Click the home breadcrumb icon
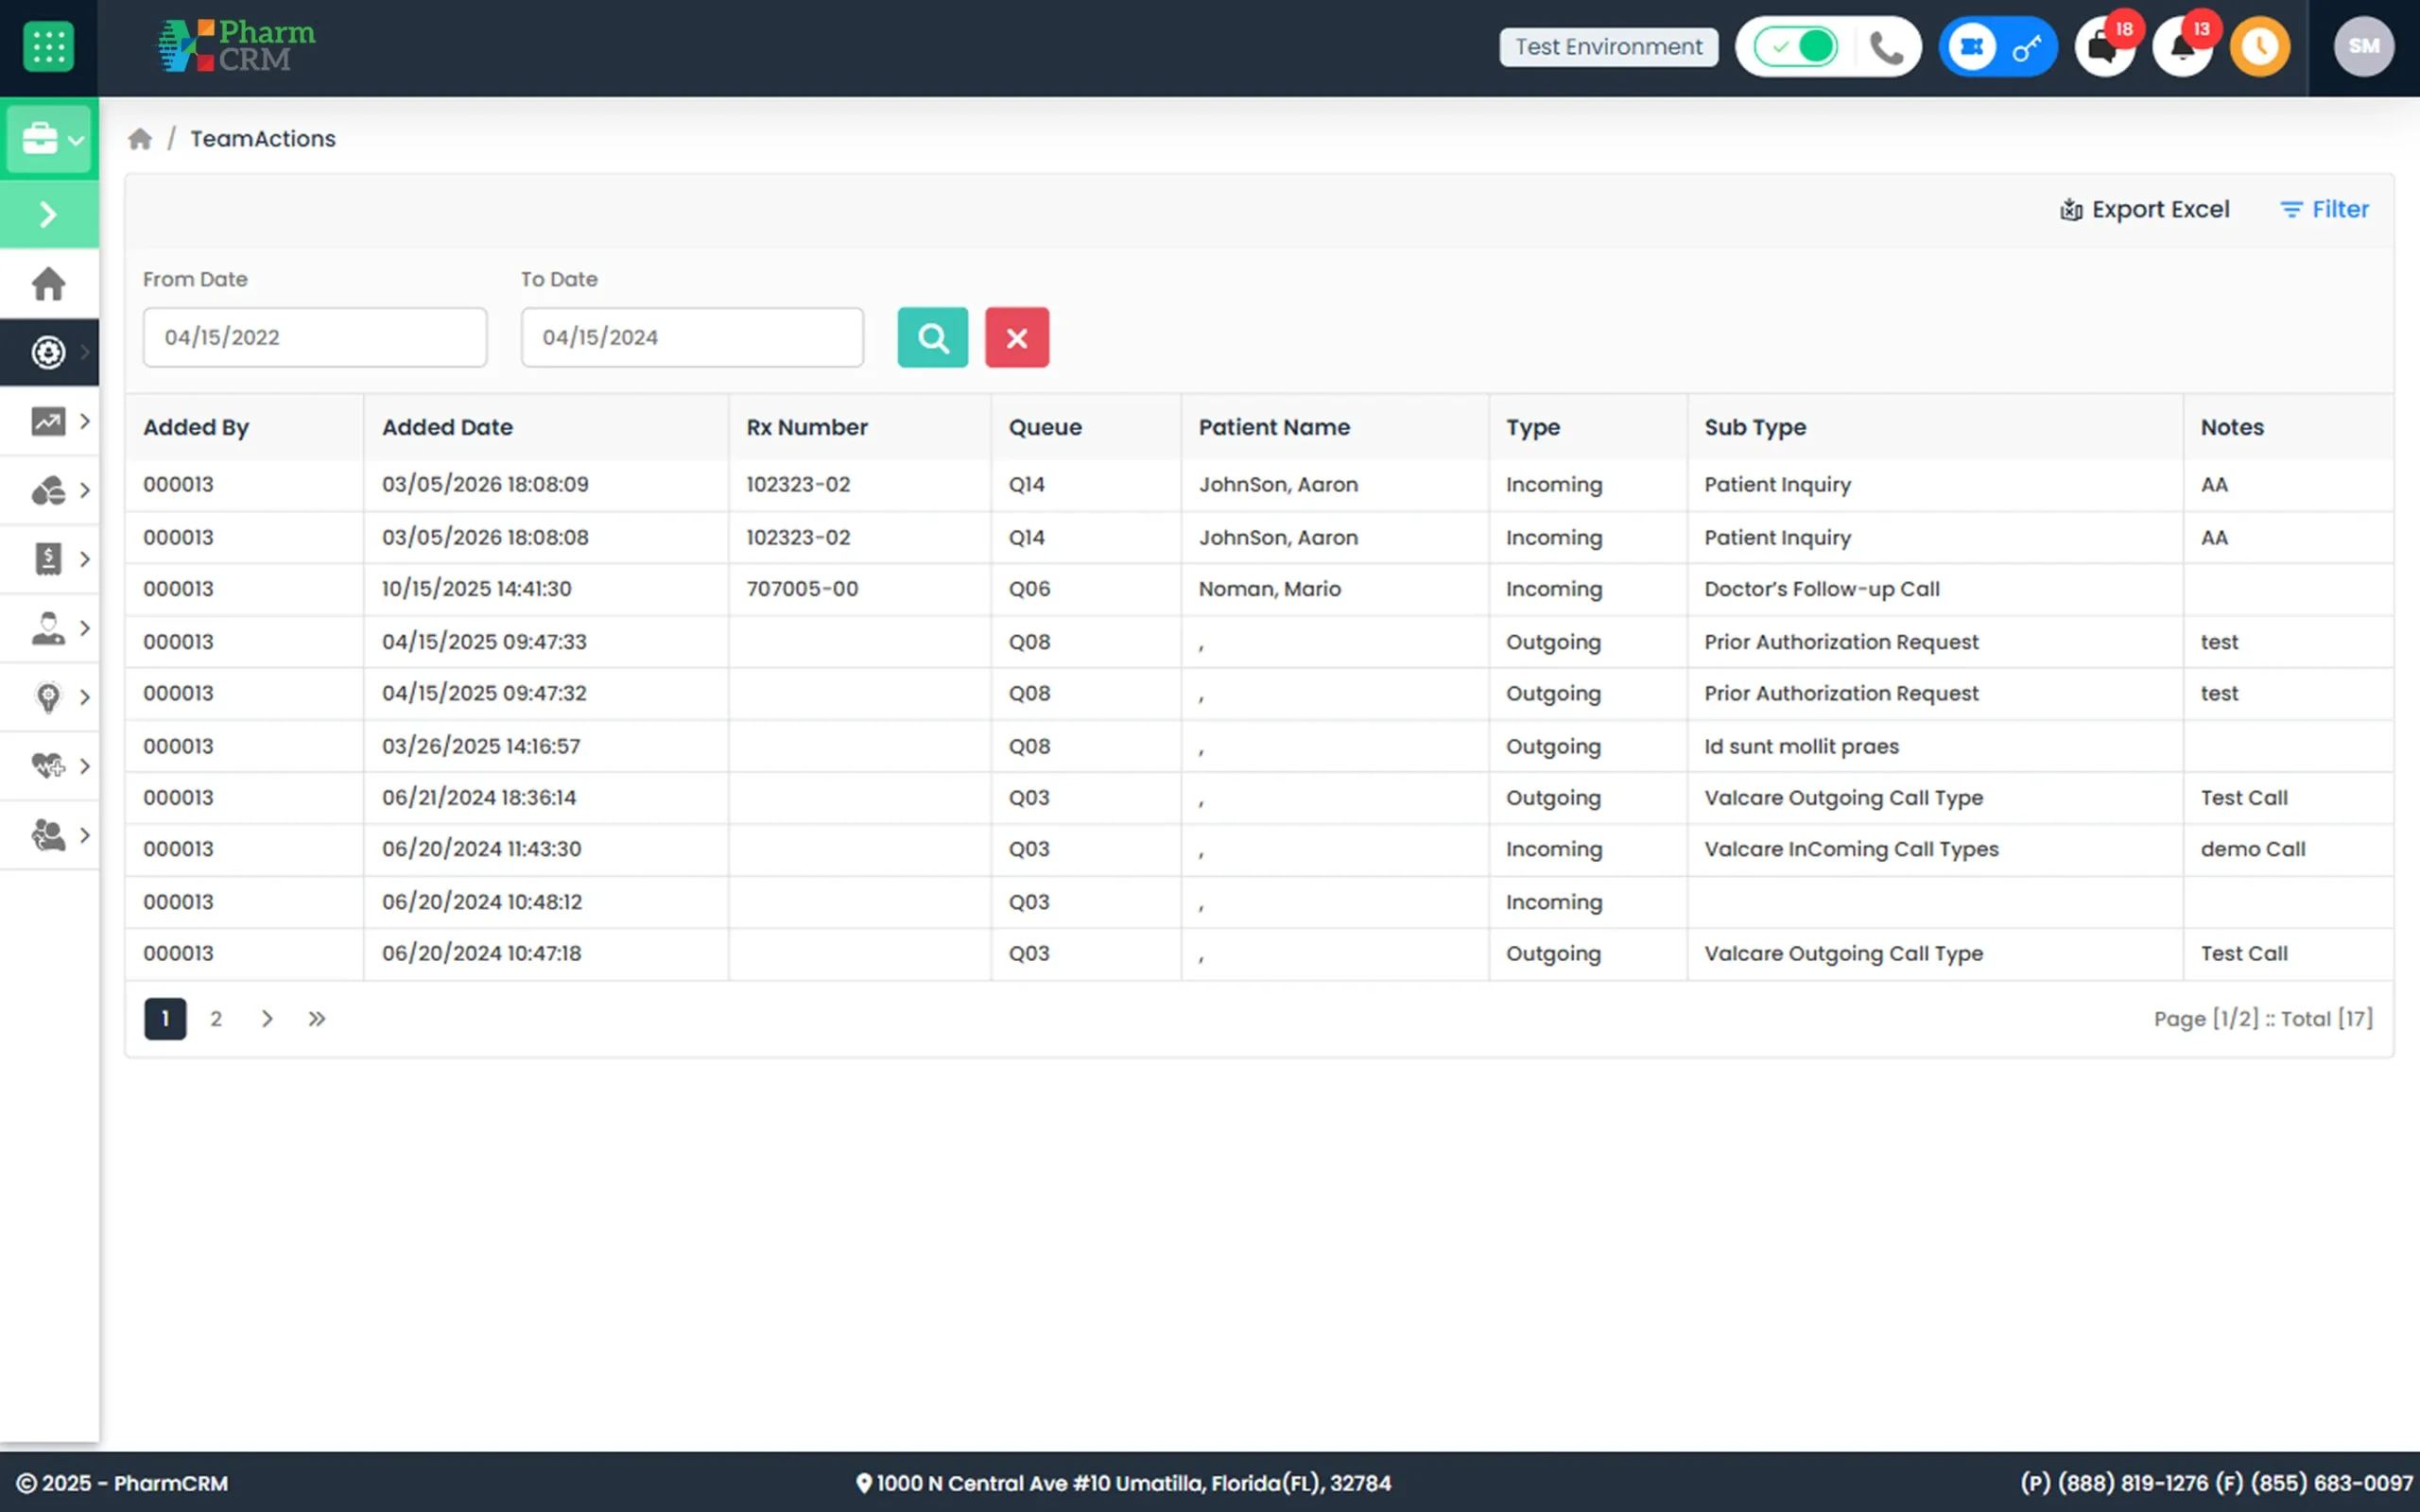2420x1512 pixels. pos(140,139)
